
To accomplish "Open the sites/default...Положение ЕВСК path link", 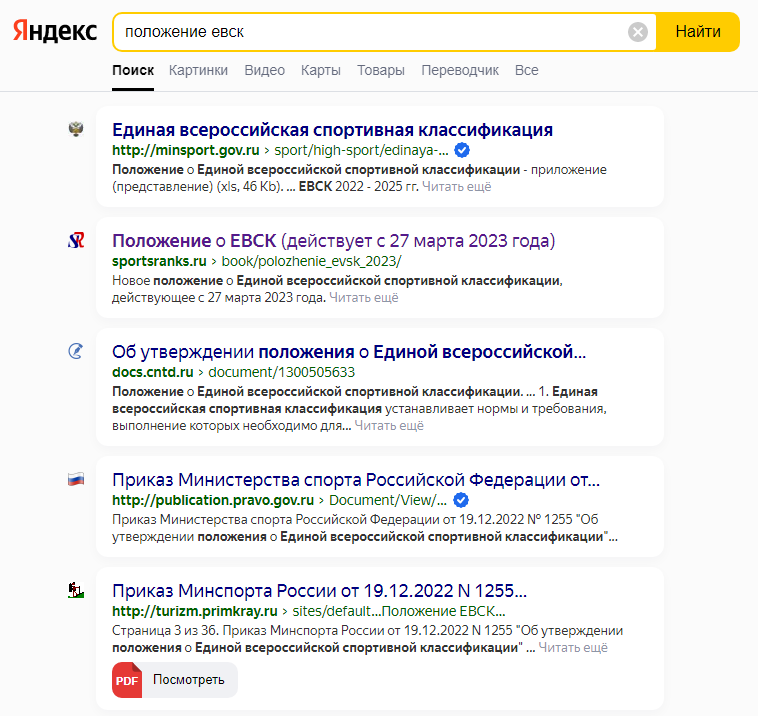I will click(x=399, y=611).
